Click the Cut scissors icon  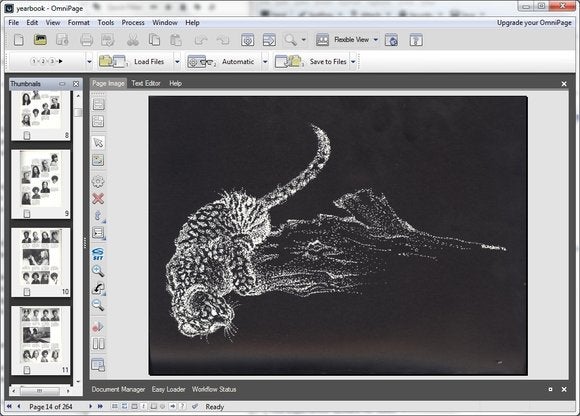coord(132,40)
